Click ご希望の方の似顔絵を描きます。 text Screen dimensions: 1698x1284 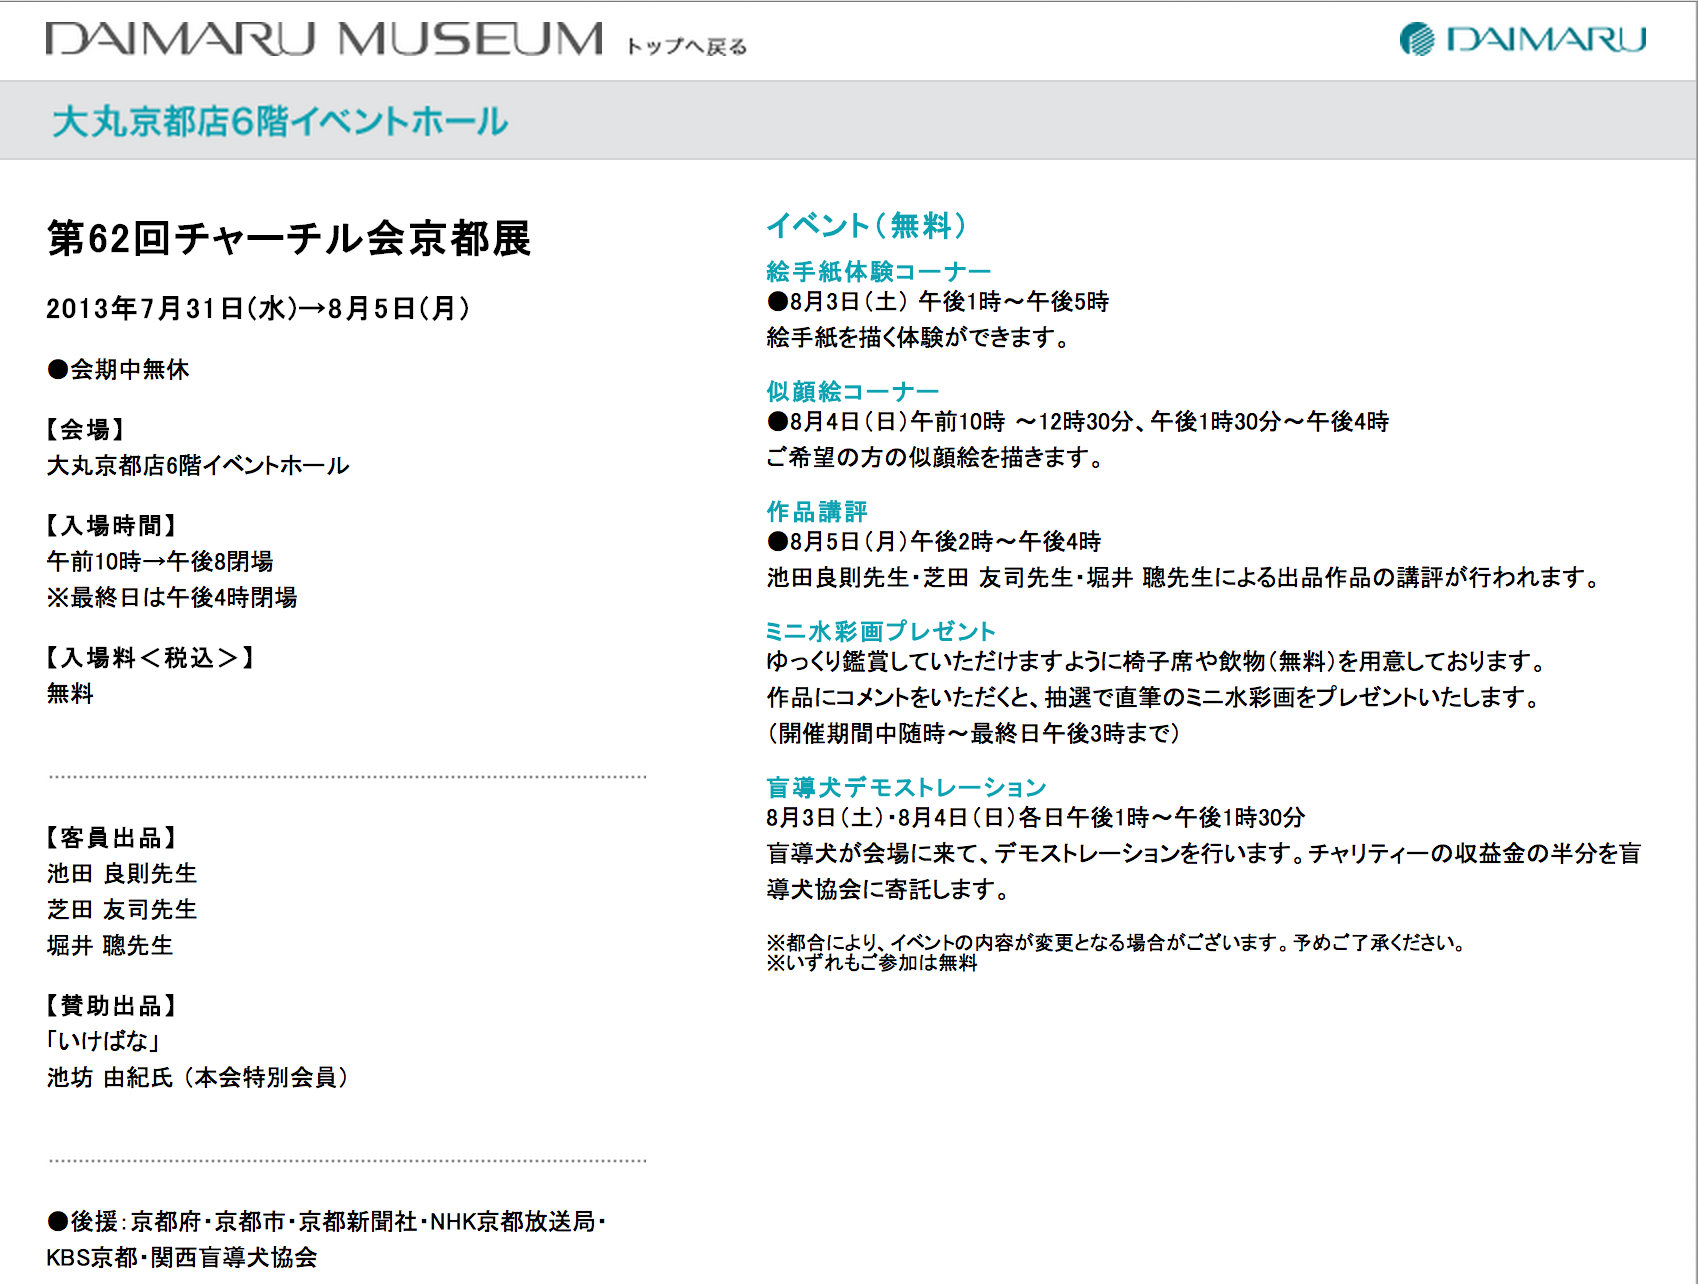click(935, 457)
